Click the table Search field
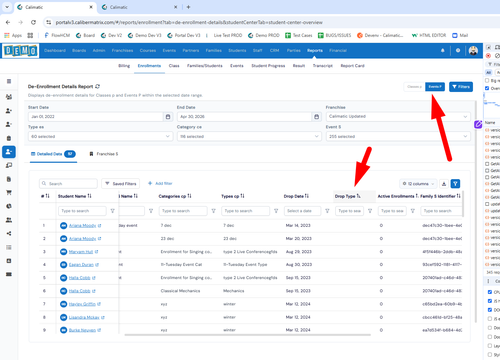 click(68, 184)
